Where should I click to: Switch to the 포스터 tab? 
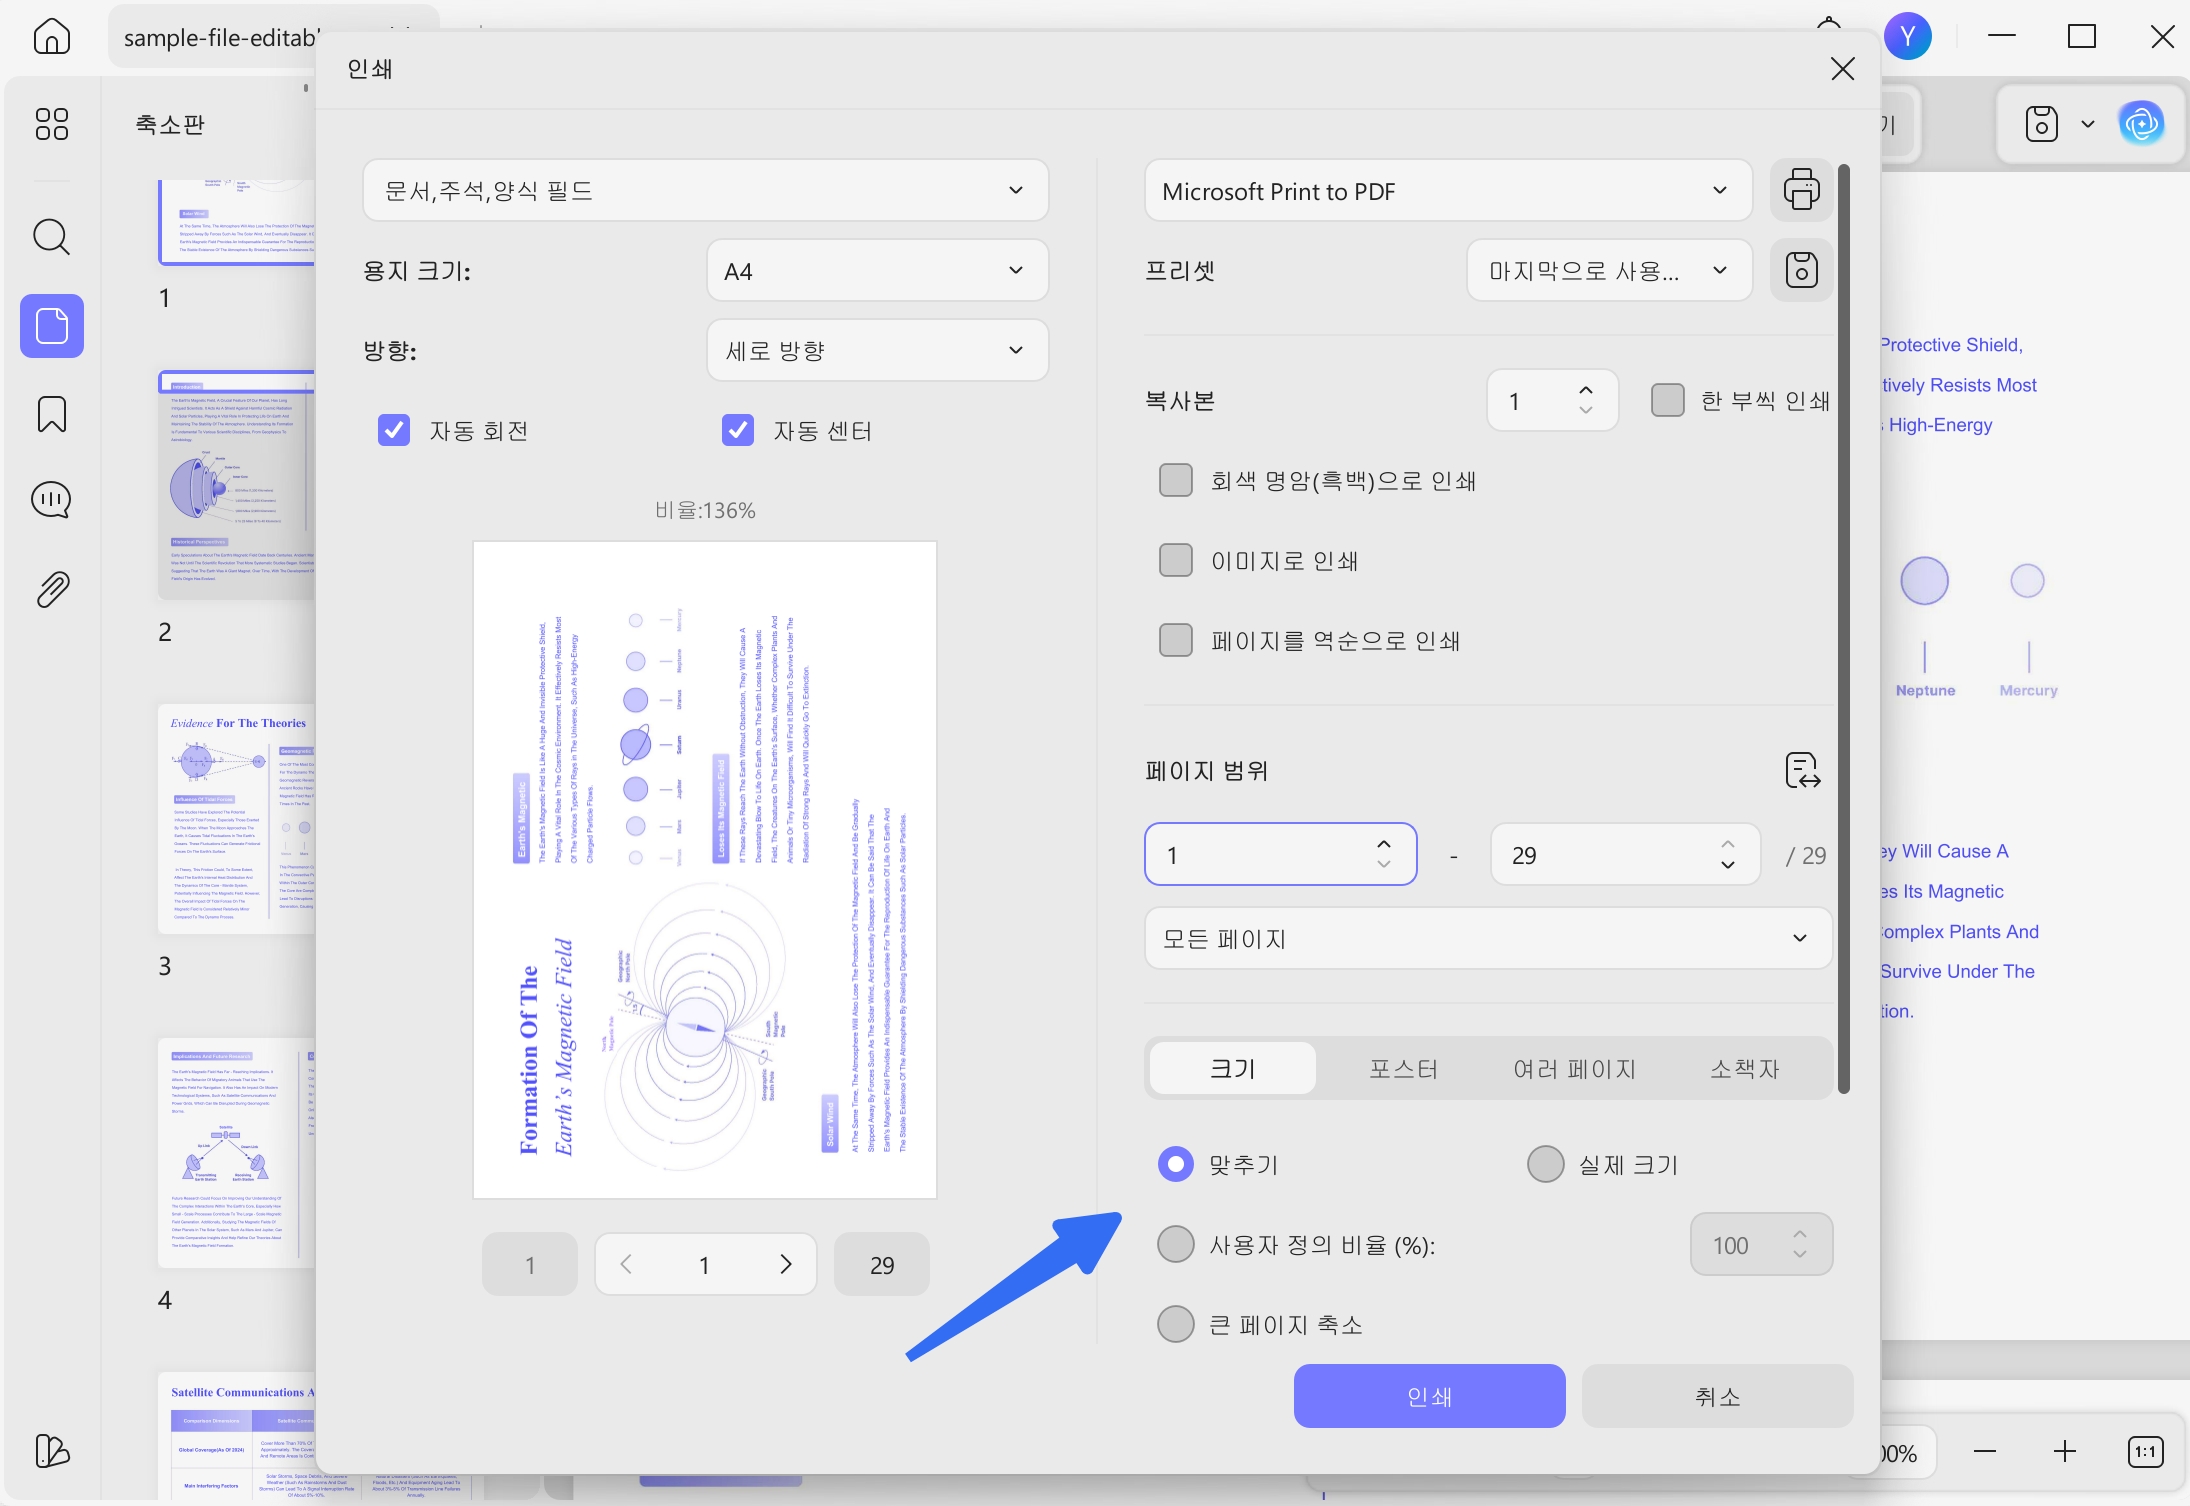pos(1403,1068)
